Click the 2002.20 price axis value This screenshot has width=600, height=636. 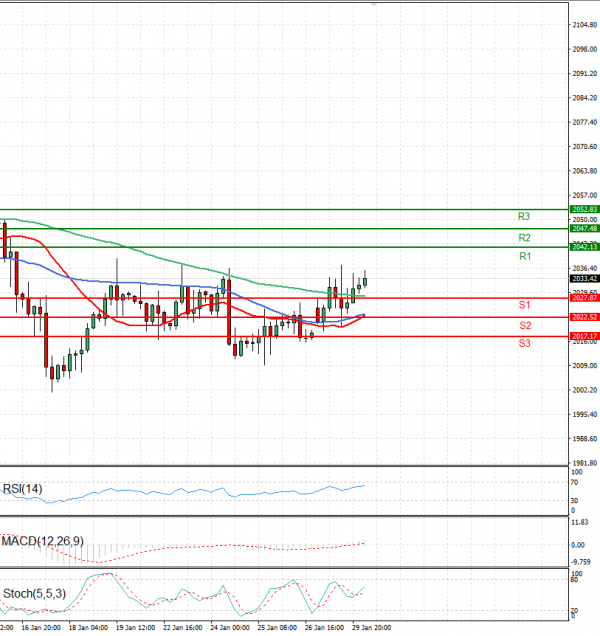pos(585,390)
